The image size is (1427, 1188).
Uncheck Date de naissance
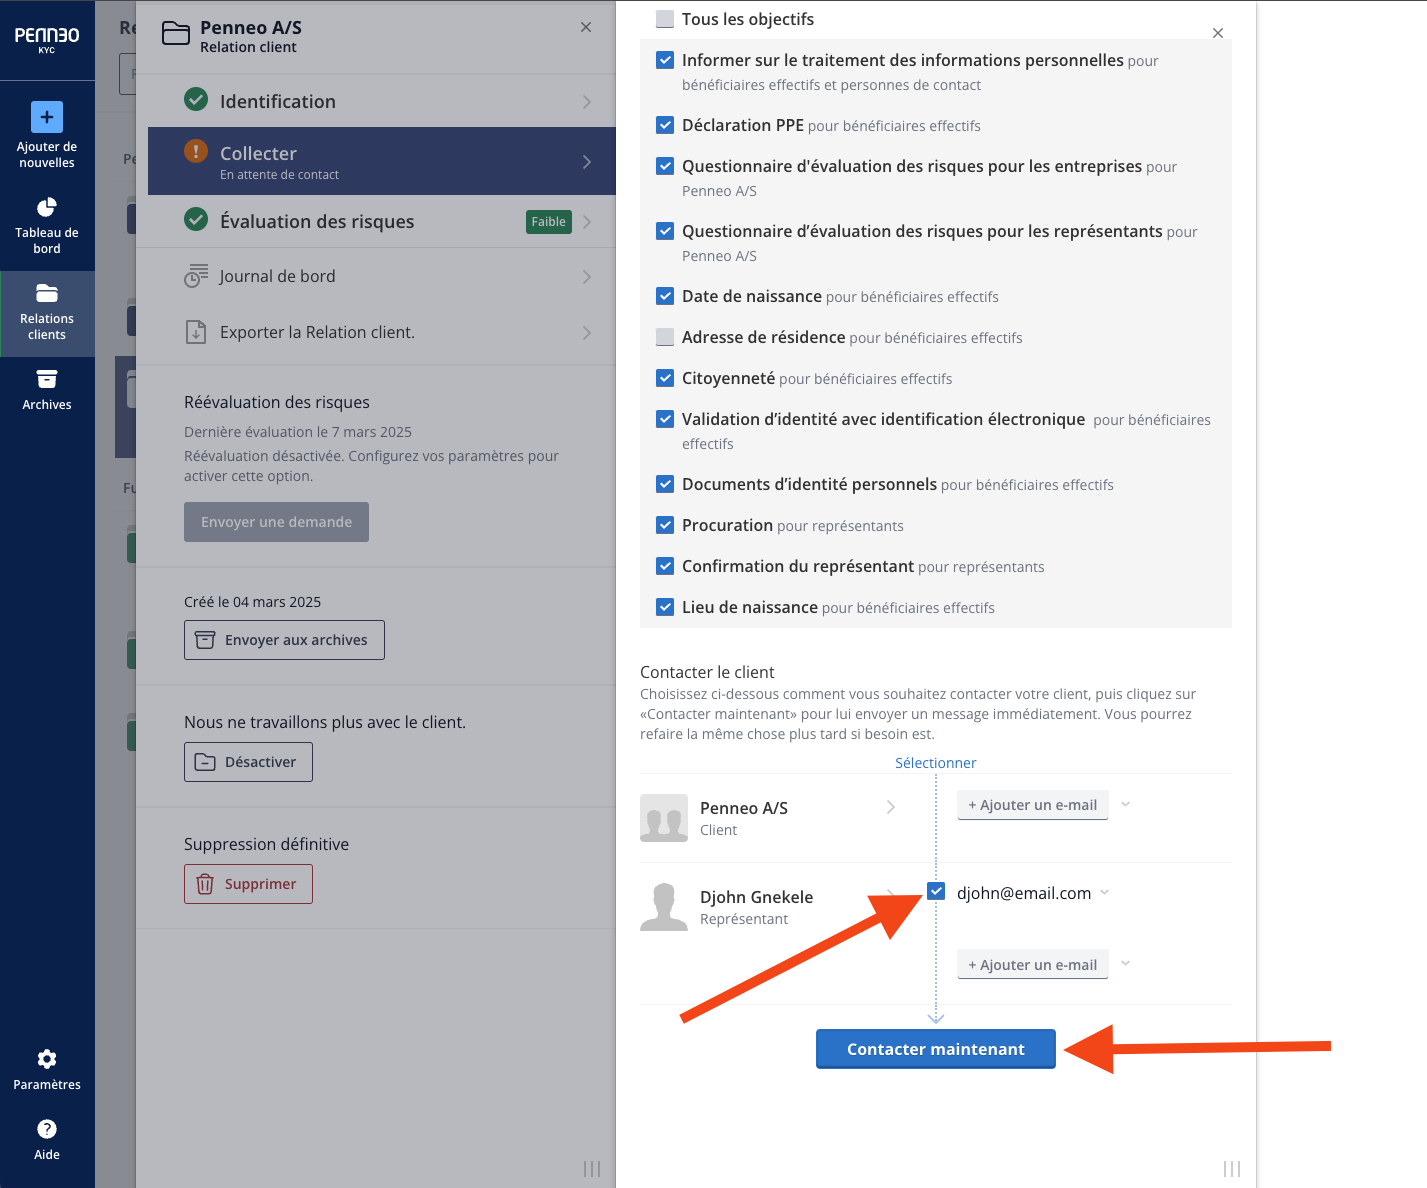pos(665,296)
